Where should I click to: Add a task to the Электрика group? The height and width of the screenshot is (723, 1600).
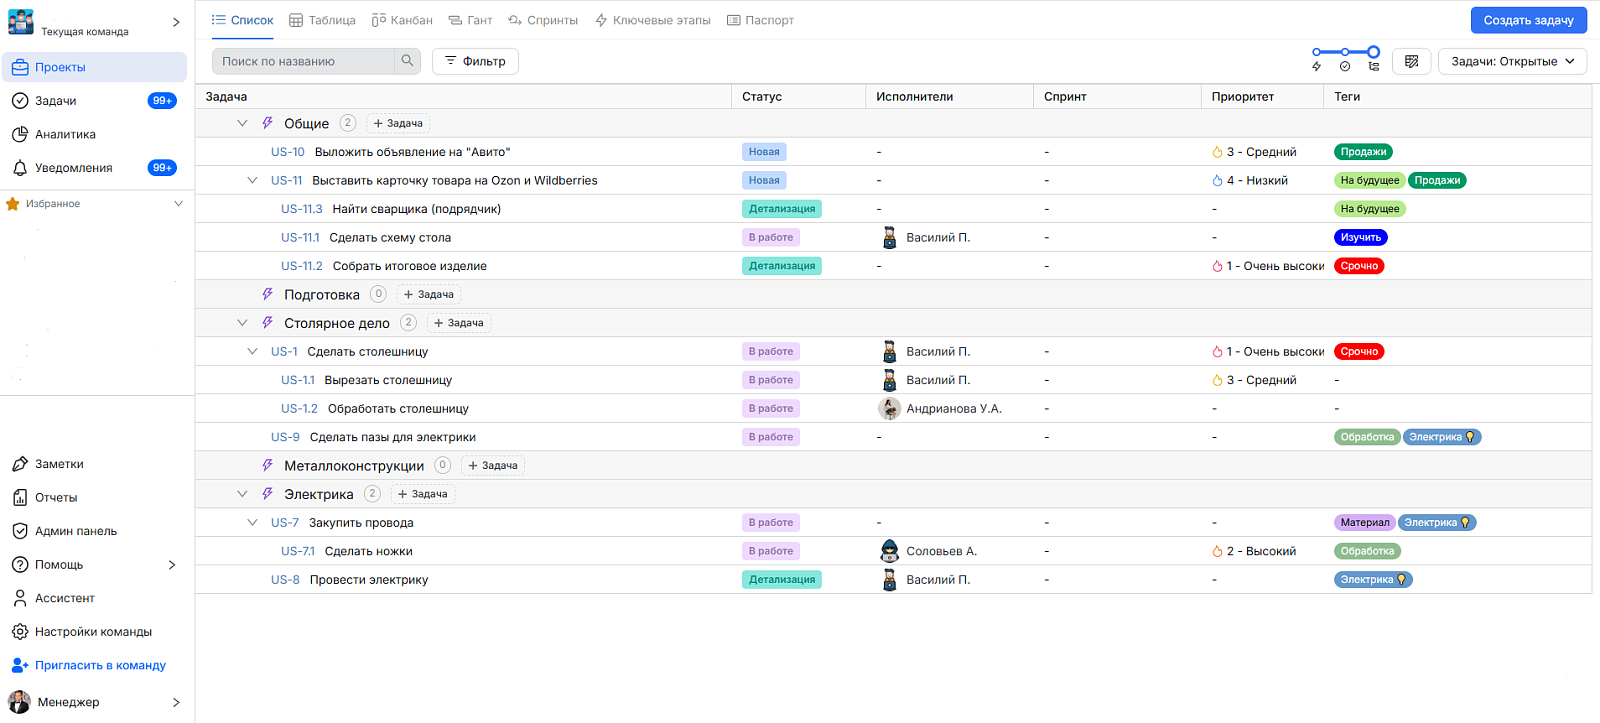pyautogui.click(x=422, y=494)
